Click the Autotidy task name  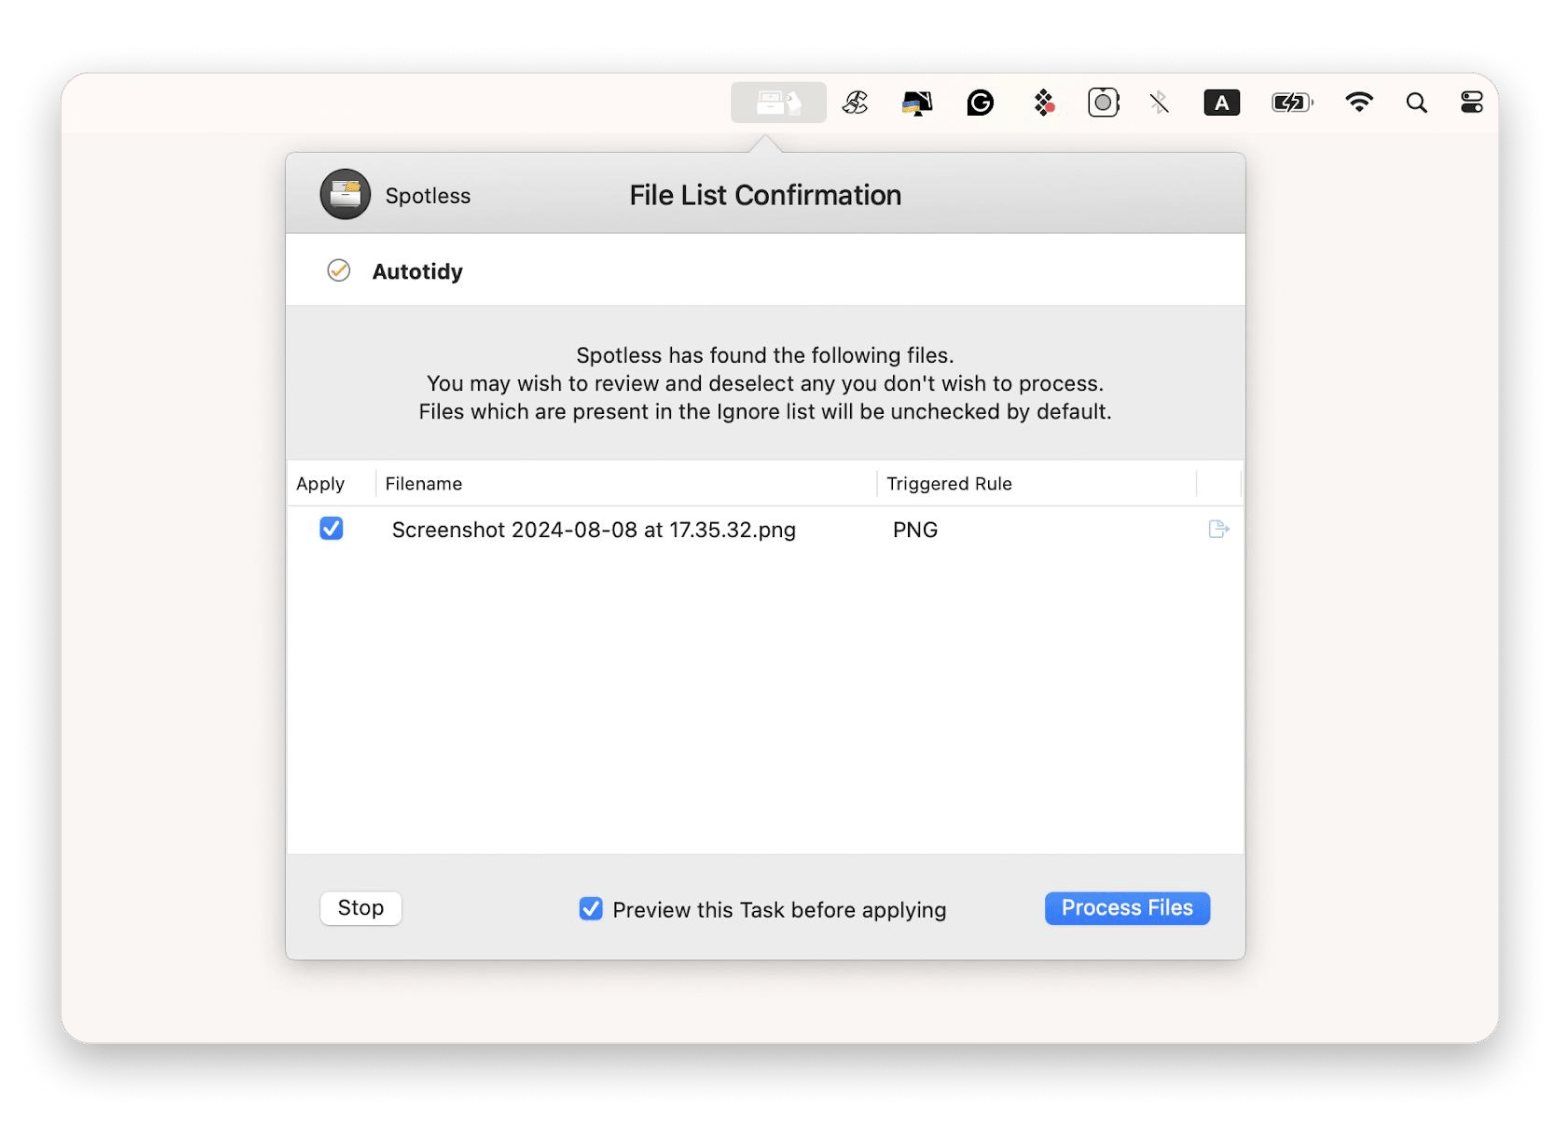417,272
